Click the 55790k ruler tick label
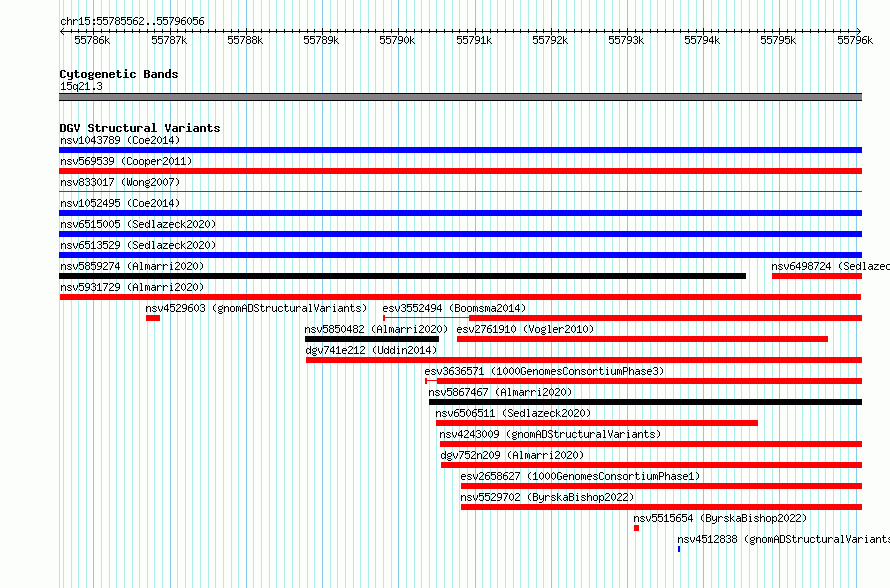The image size is (890, 588). [x=397, y=40]
